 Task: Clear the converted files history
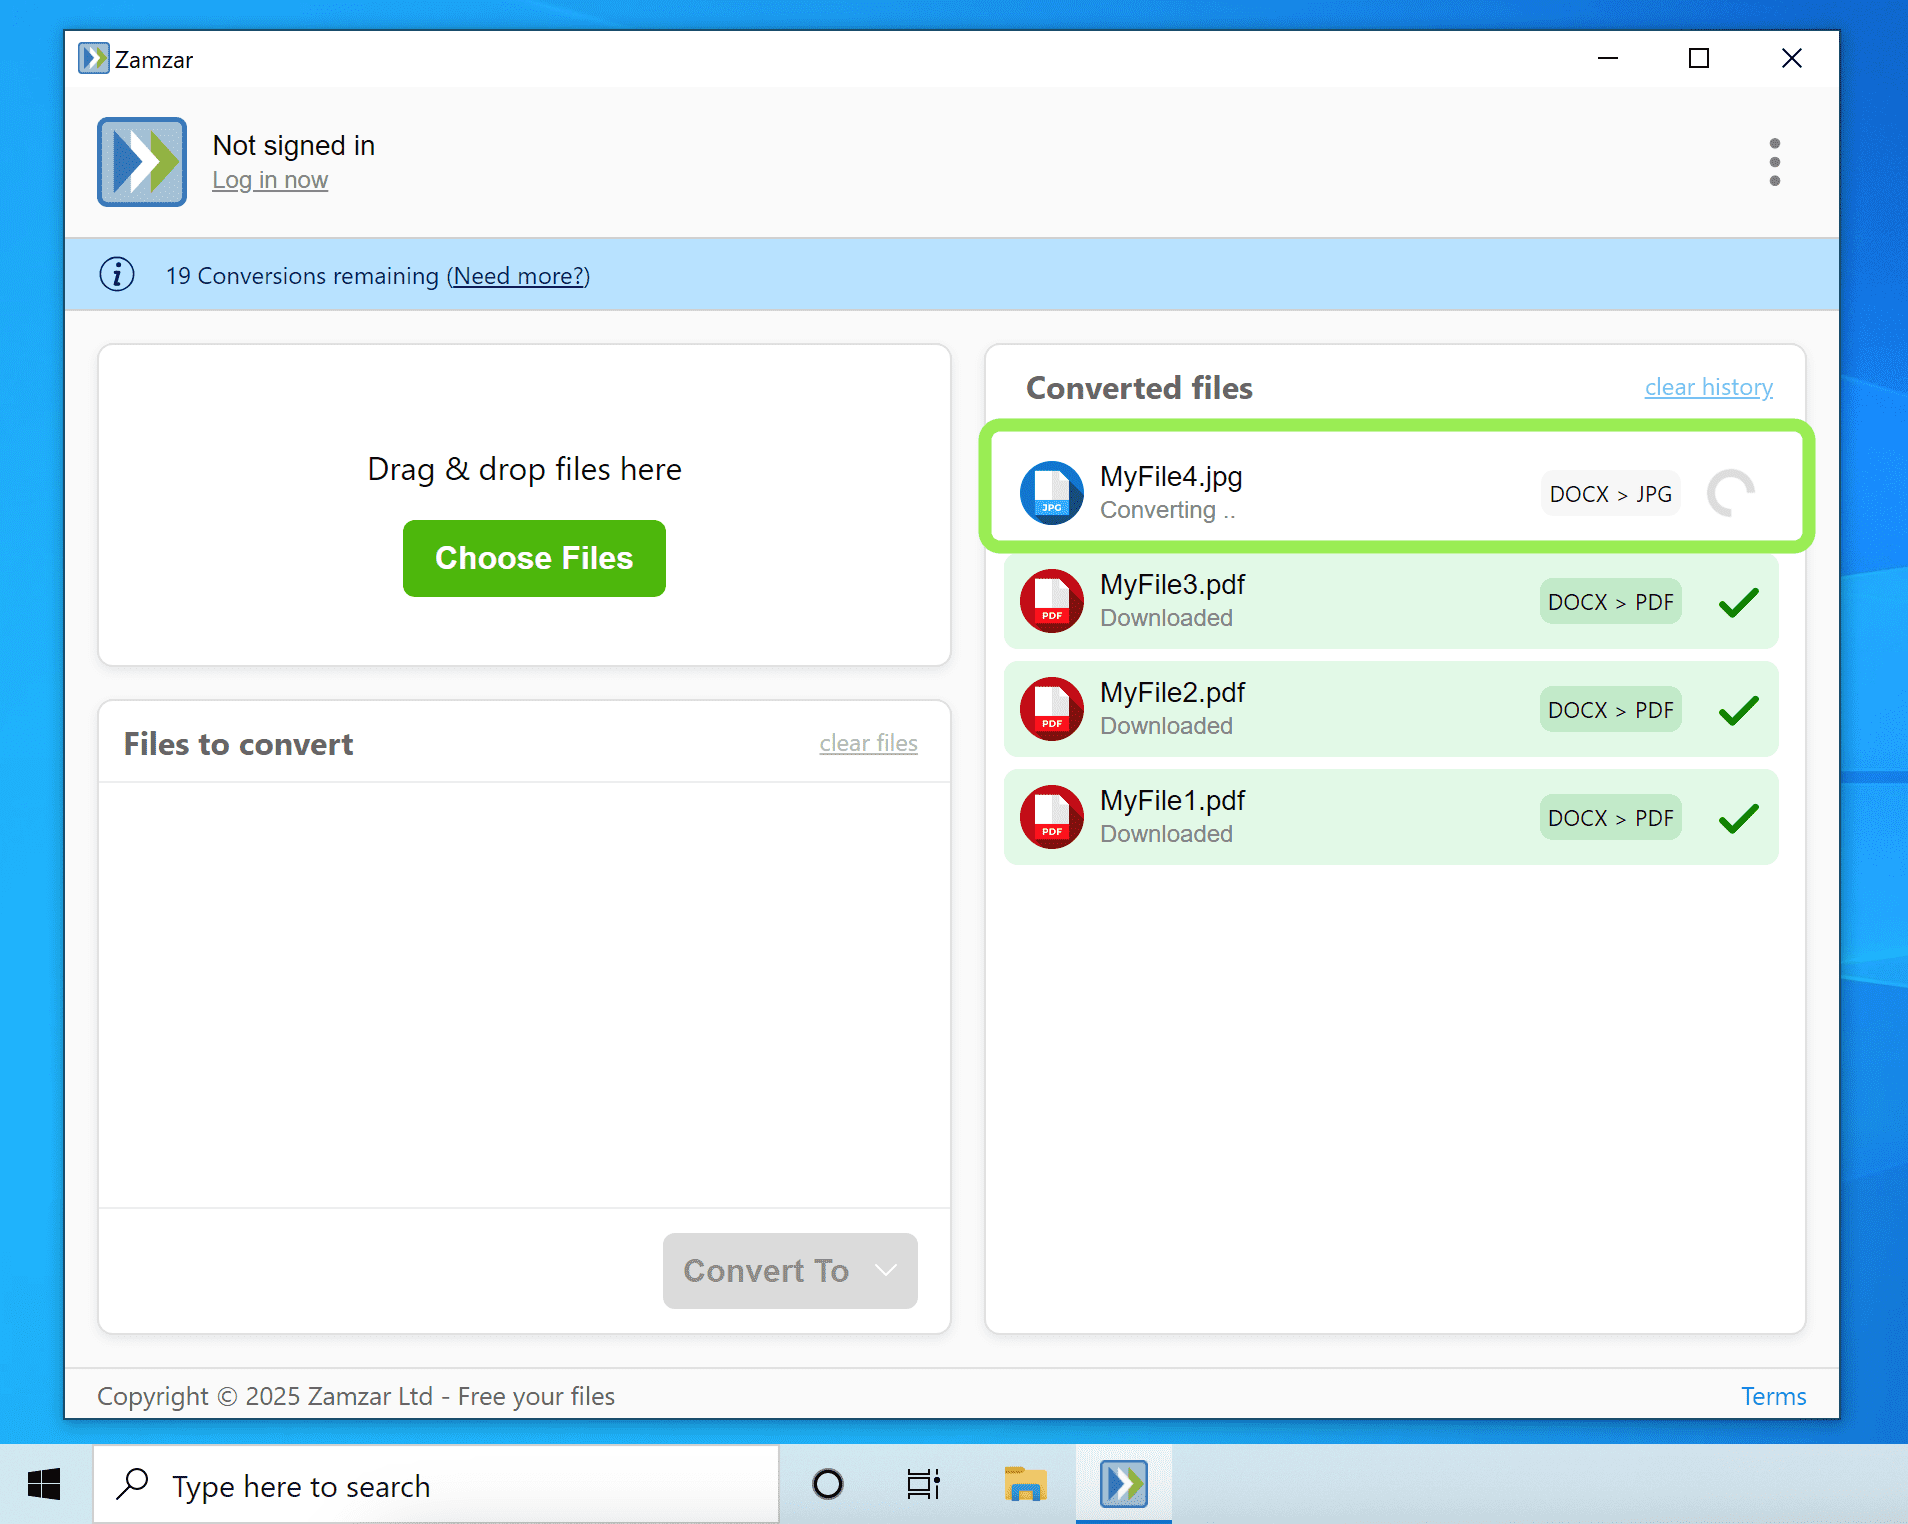coord(1708,387)
